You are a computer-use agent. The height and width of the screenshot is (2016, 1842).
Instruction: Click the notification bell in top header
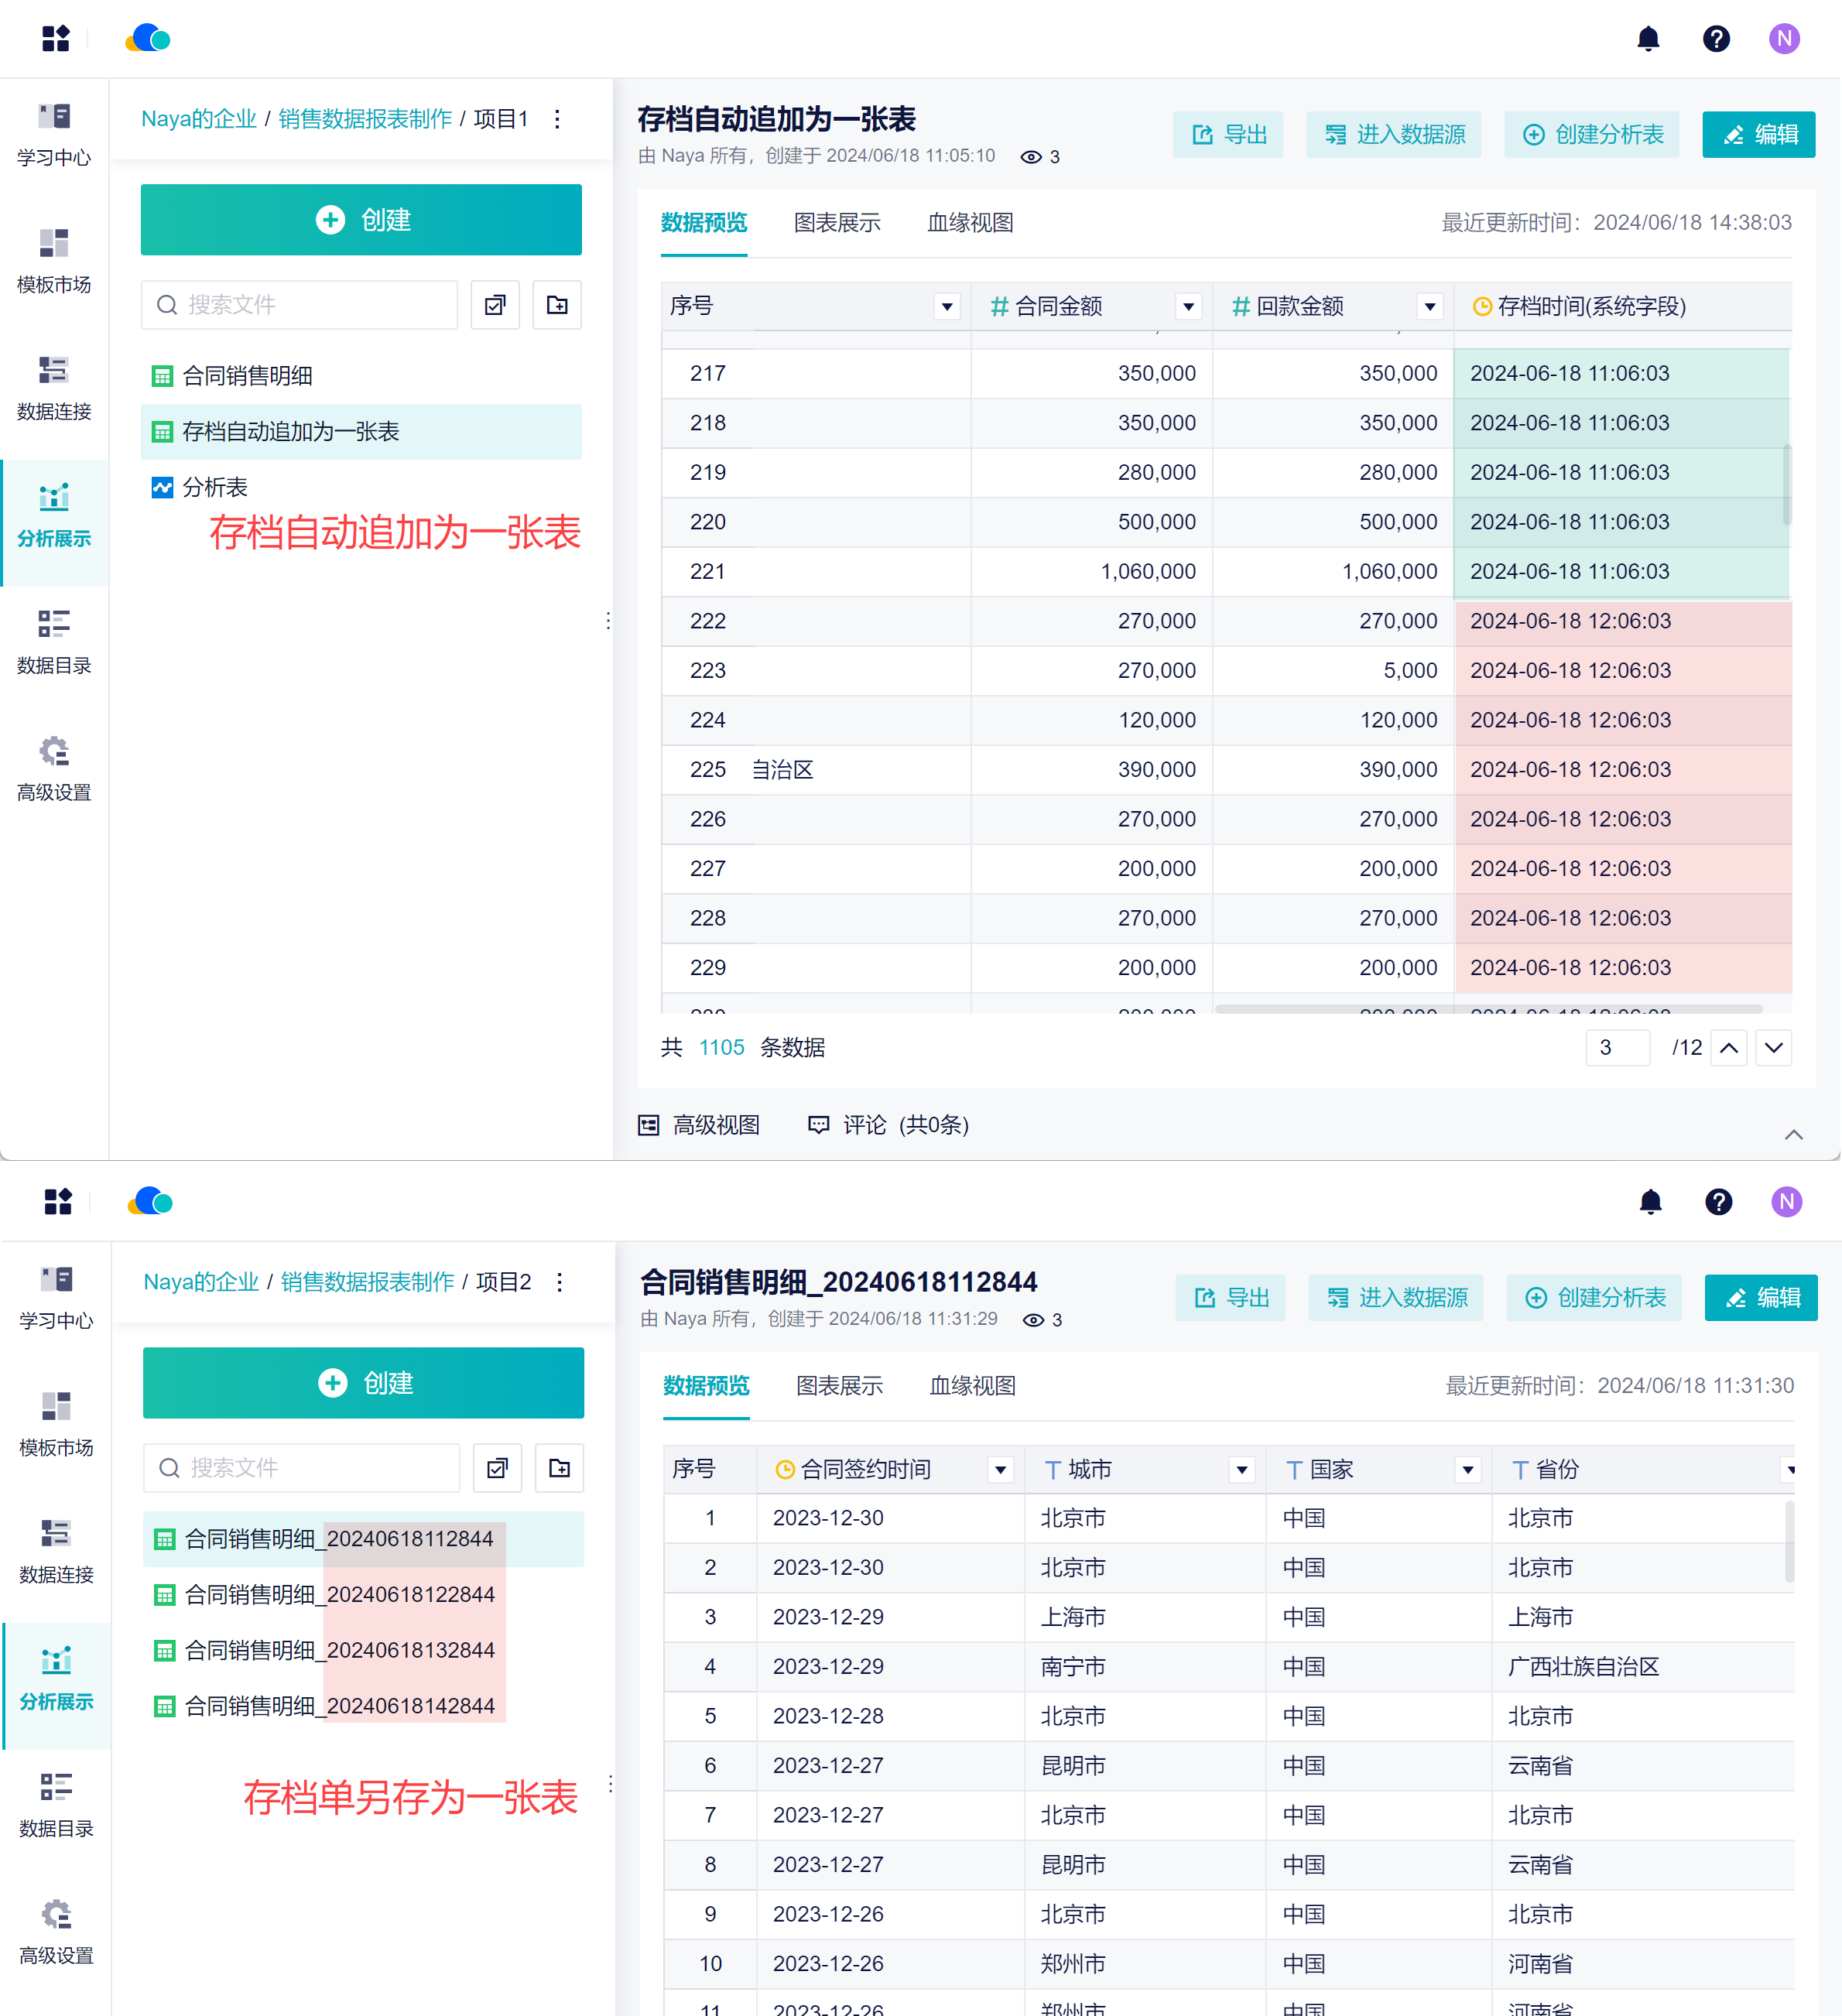pyautogui.click(x=1648, y=39)
